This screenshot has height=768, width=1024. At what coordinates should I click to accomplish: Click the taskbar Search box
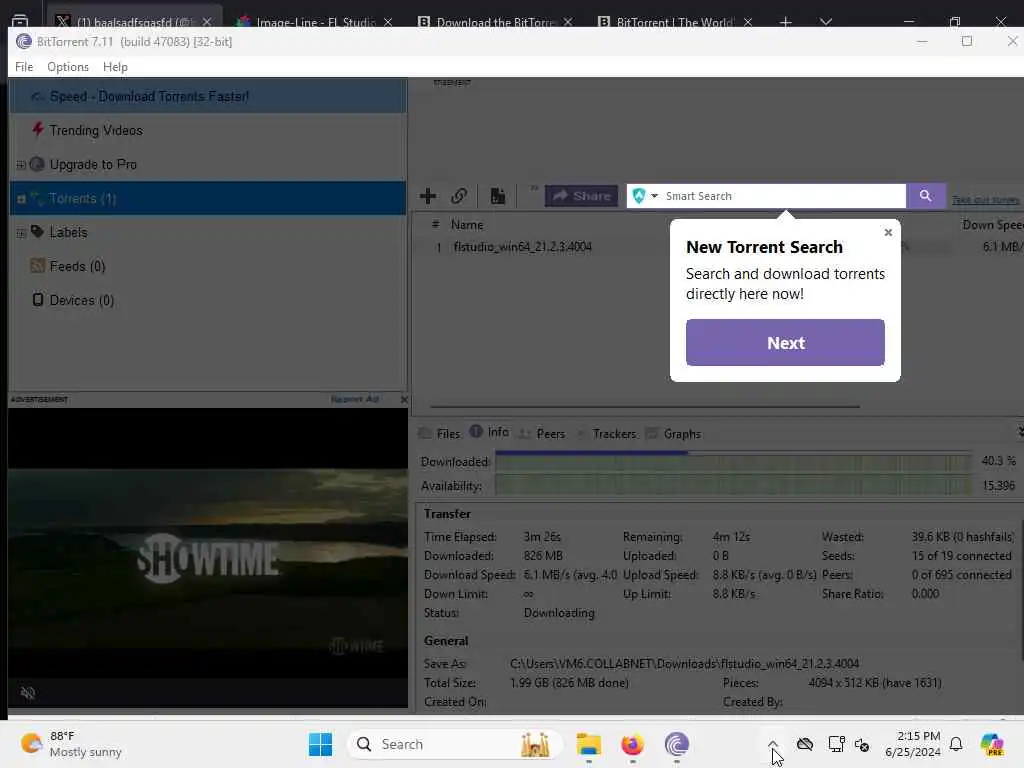coord(455,744)
